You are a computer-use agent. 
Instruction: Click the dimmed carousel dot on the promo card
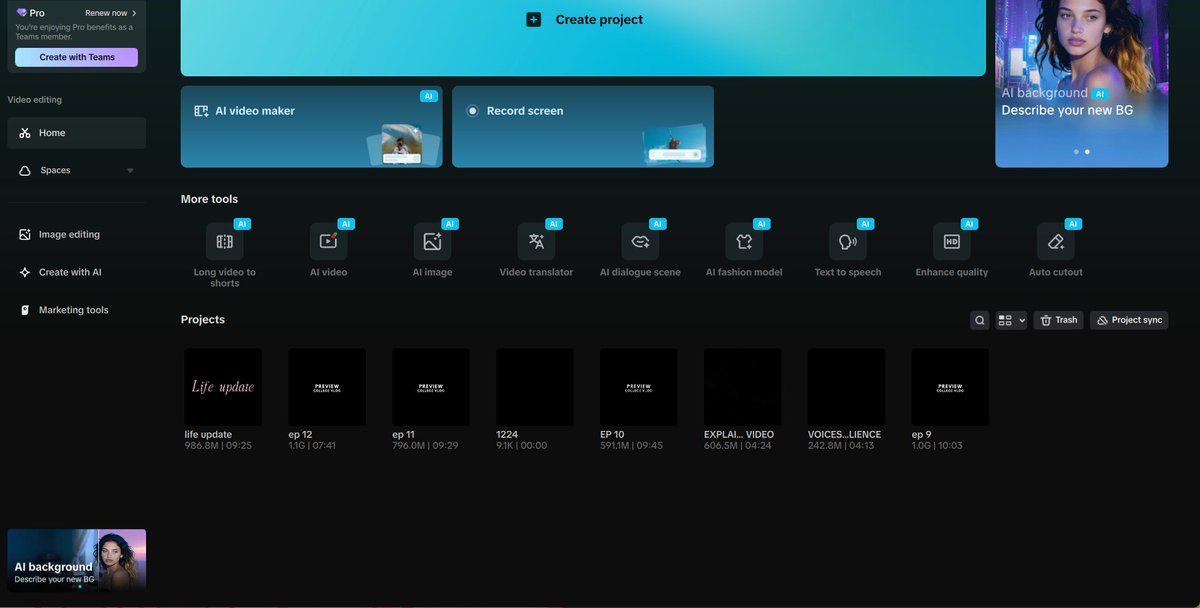coord(1076,152)
